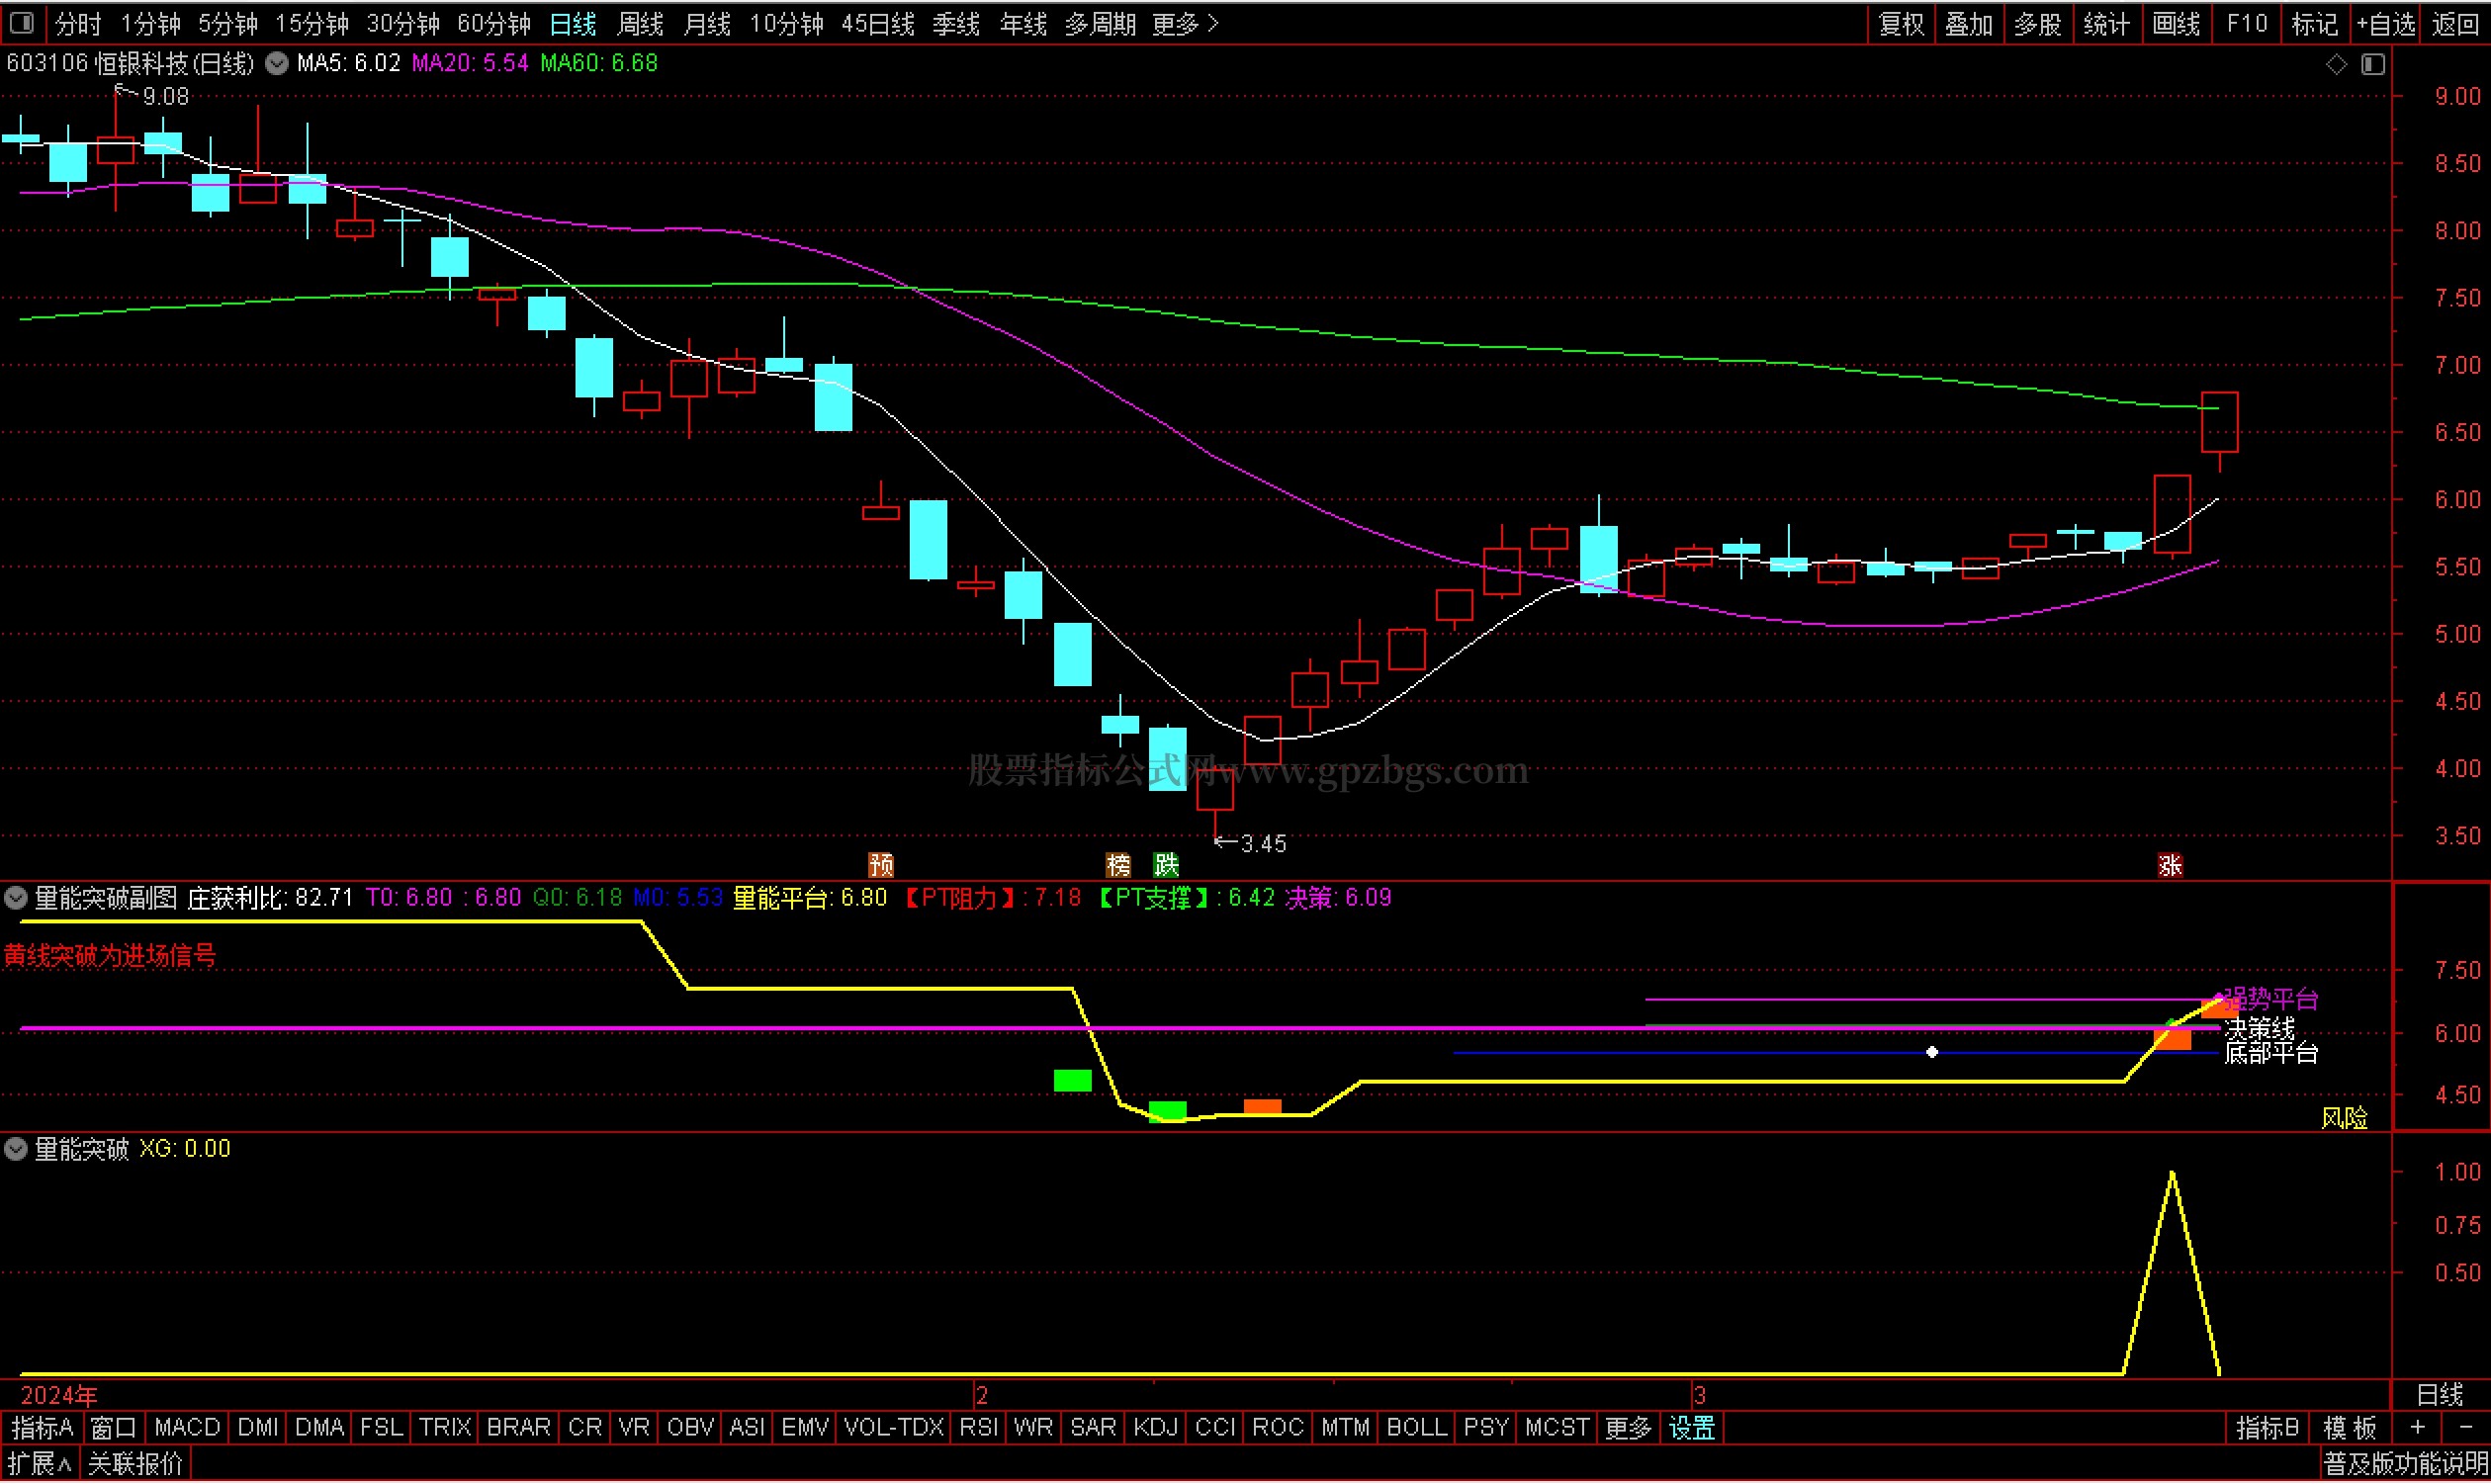The width and height of the screenshot is (2491, 1484).
Task: Apply the EMV indicator
Action: 805,1429
